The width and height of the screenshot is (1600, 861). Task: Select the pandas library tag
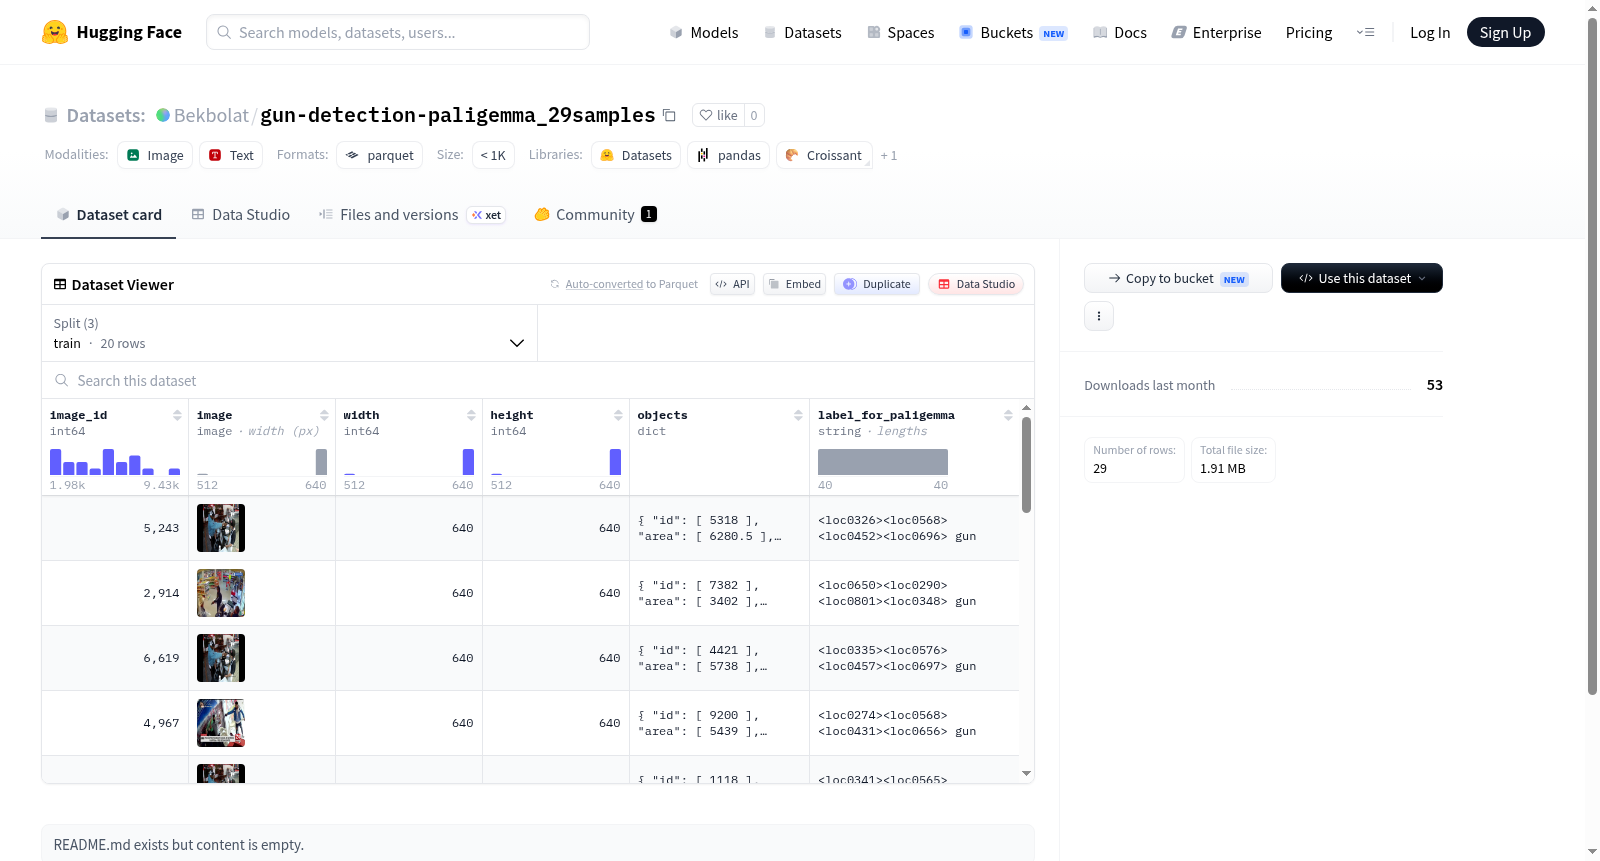[x=728, y=155]
